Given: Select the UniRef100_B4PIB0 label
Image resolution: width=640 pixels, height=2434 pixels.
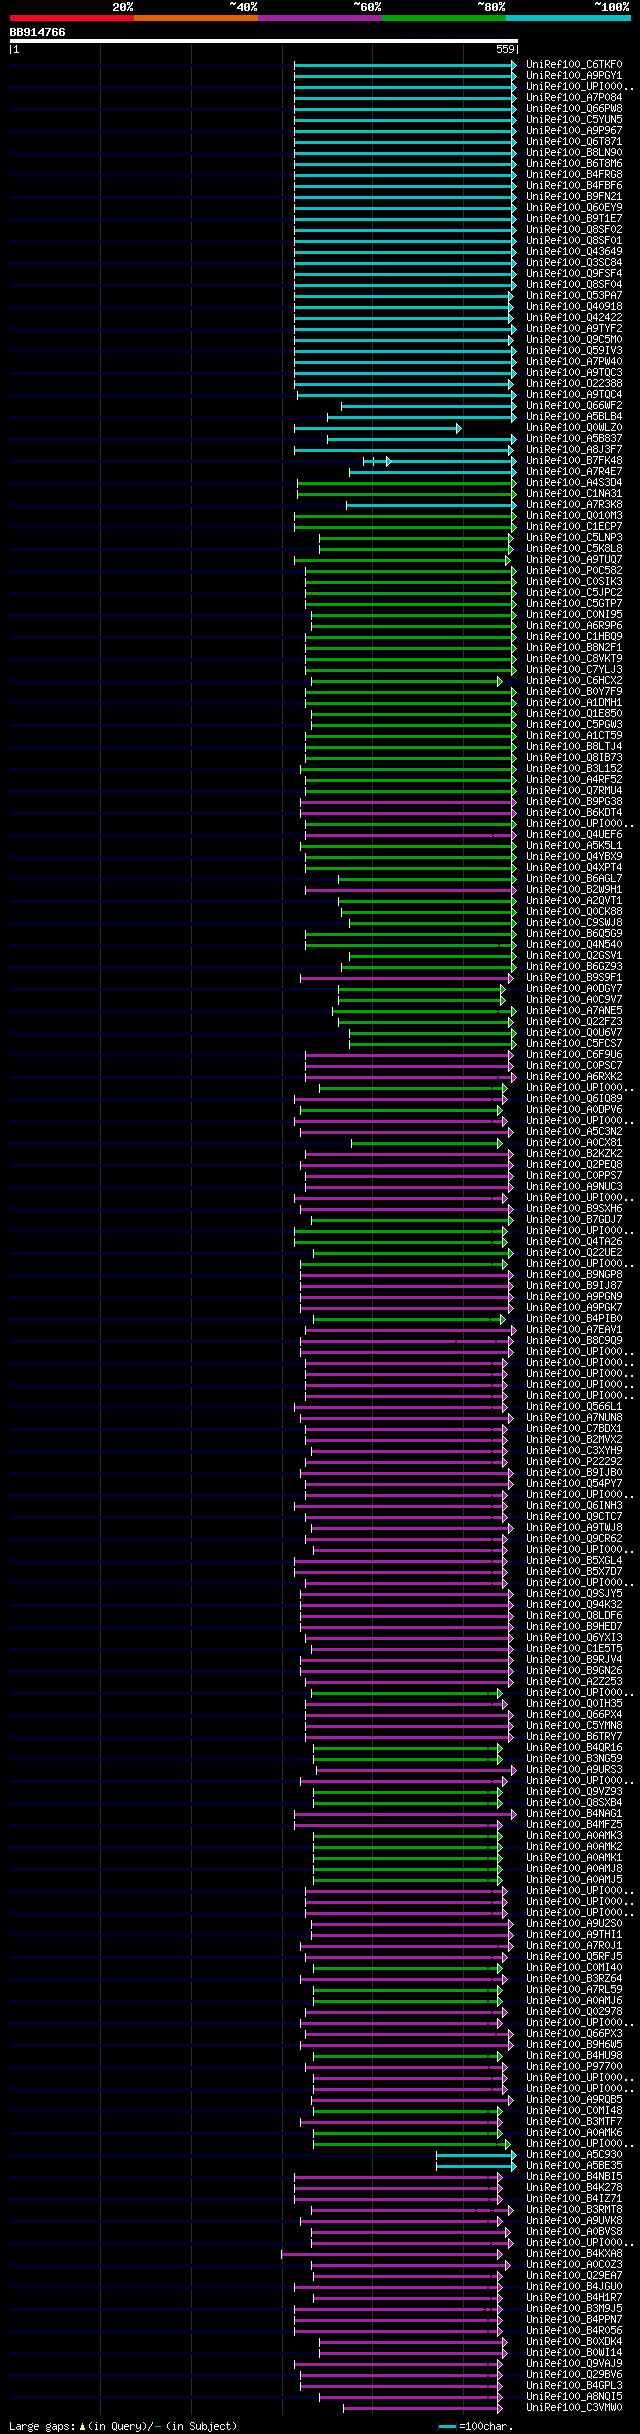Looking at the screenshot, I should pyautogui.click(x=574, y=1319).
